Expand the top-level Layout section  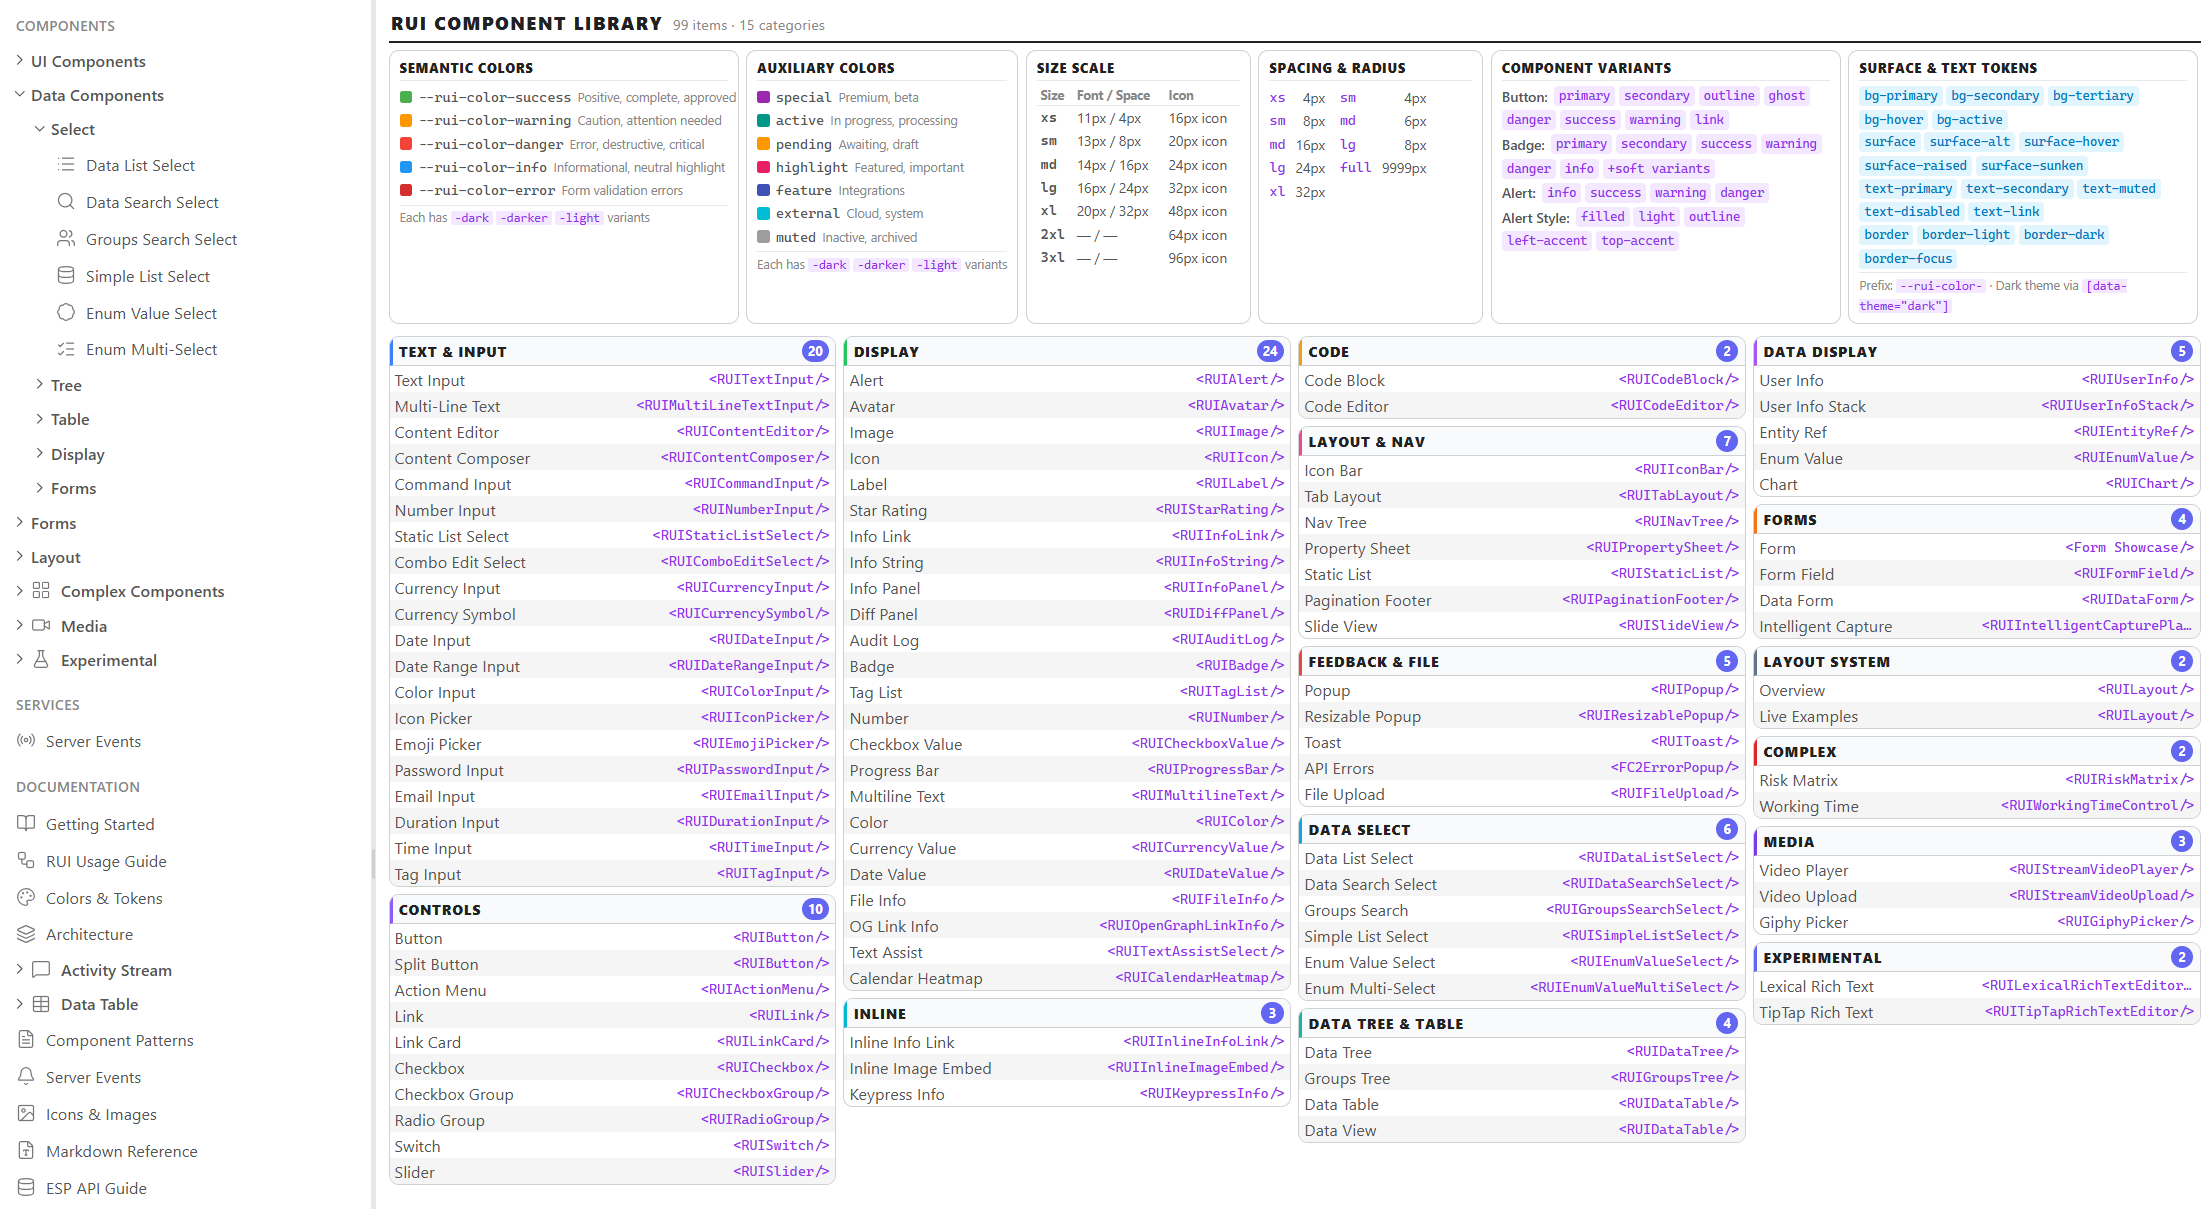19,557
